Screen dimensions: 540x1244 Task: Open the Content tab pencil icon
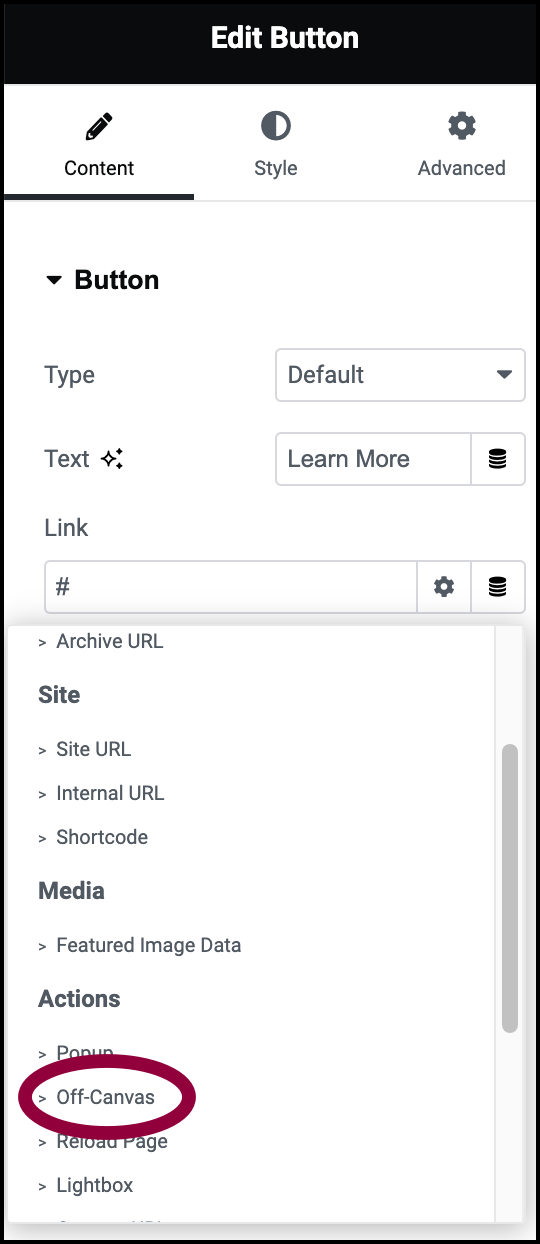coord(99,127)
